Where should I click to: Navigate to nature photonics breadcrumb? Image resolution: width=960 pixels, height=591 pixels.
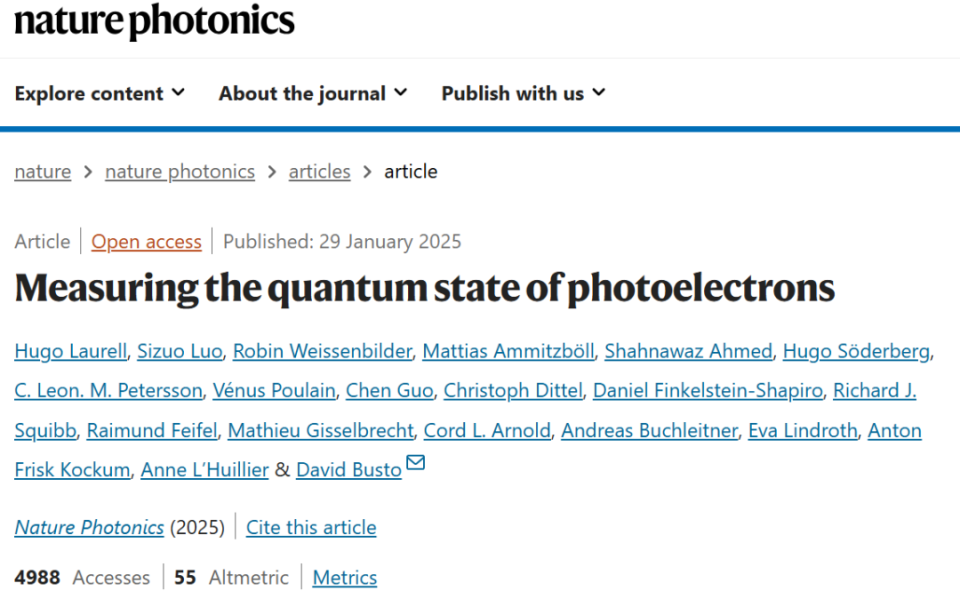click(x=180, y=171)
